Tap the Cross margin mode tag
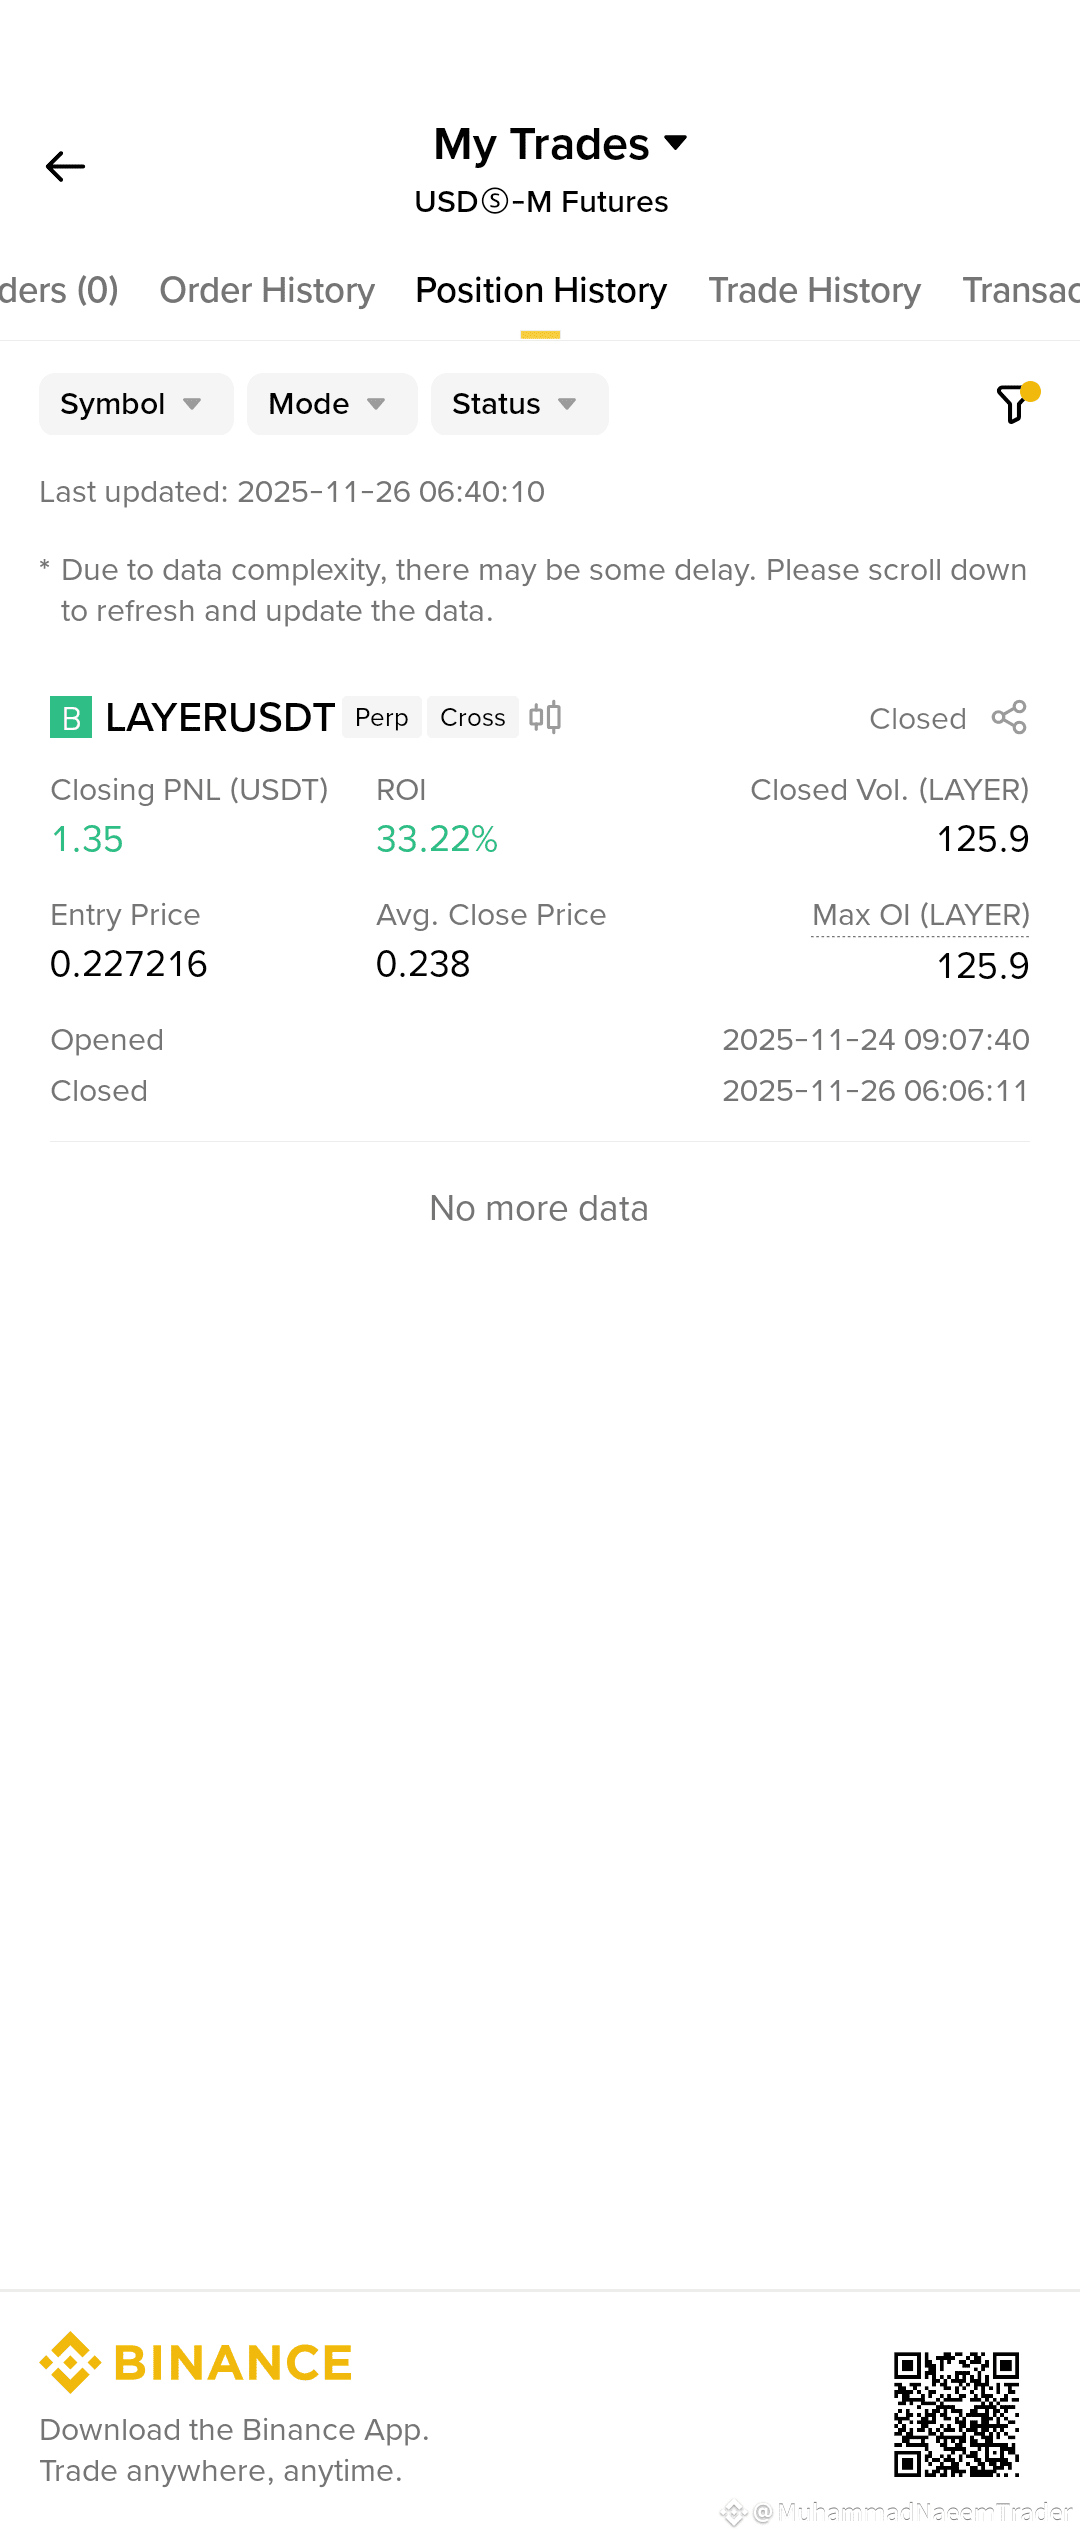1080x2538 pixels. (473, 717)
